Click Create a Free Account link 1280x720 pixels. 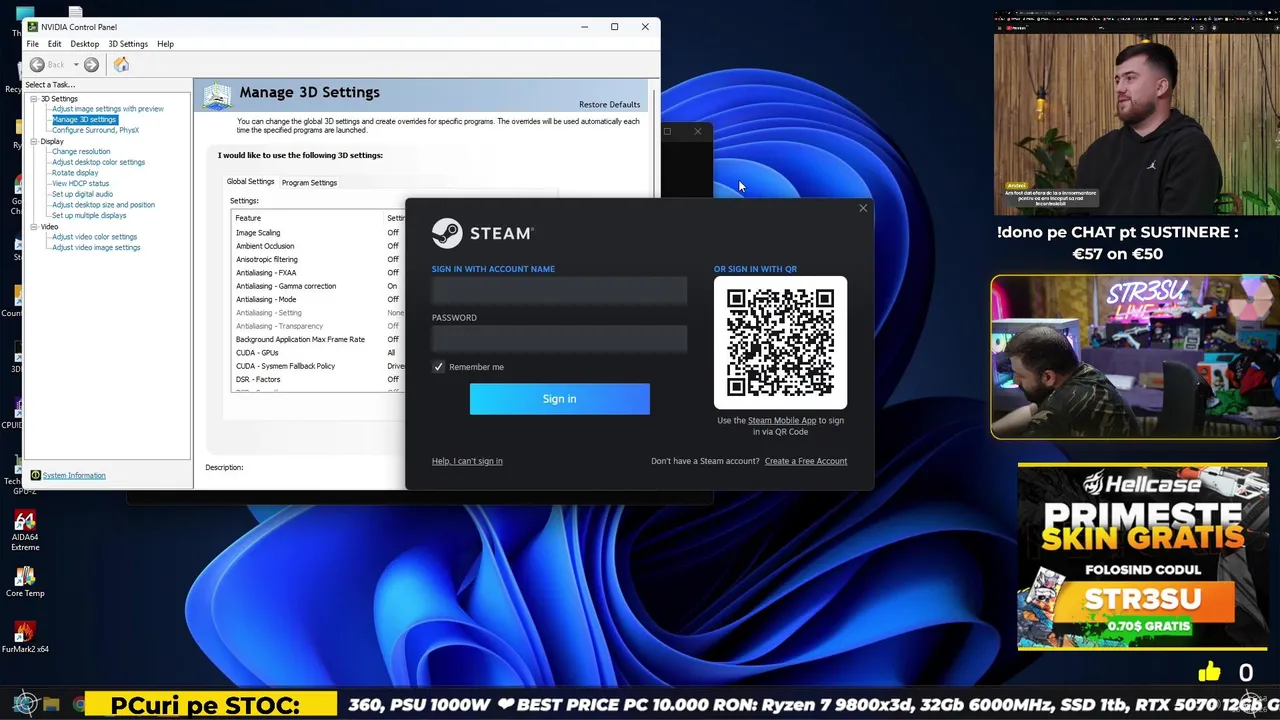pyautogui.click(x=805, y=461)
